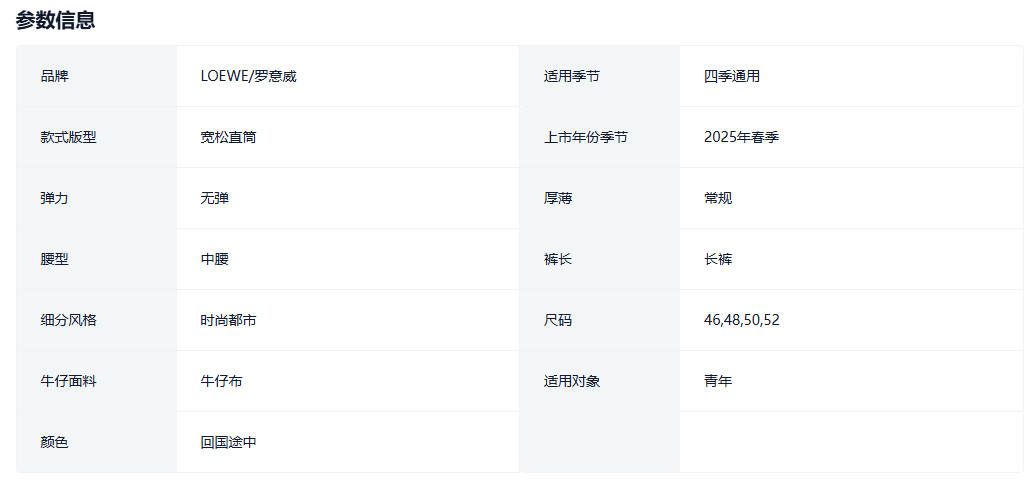Screen dimensions: 1031x483
Task: Select the 青年 target audience value
Action: 718,381
